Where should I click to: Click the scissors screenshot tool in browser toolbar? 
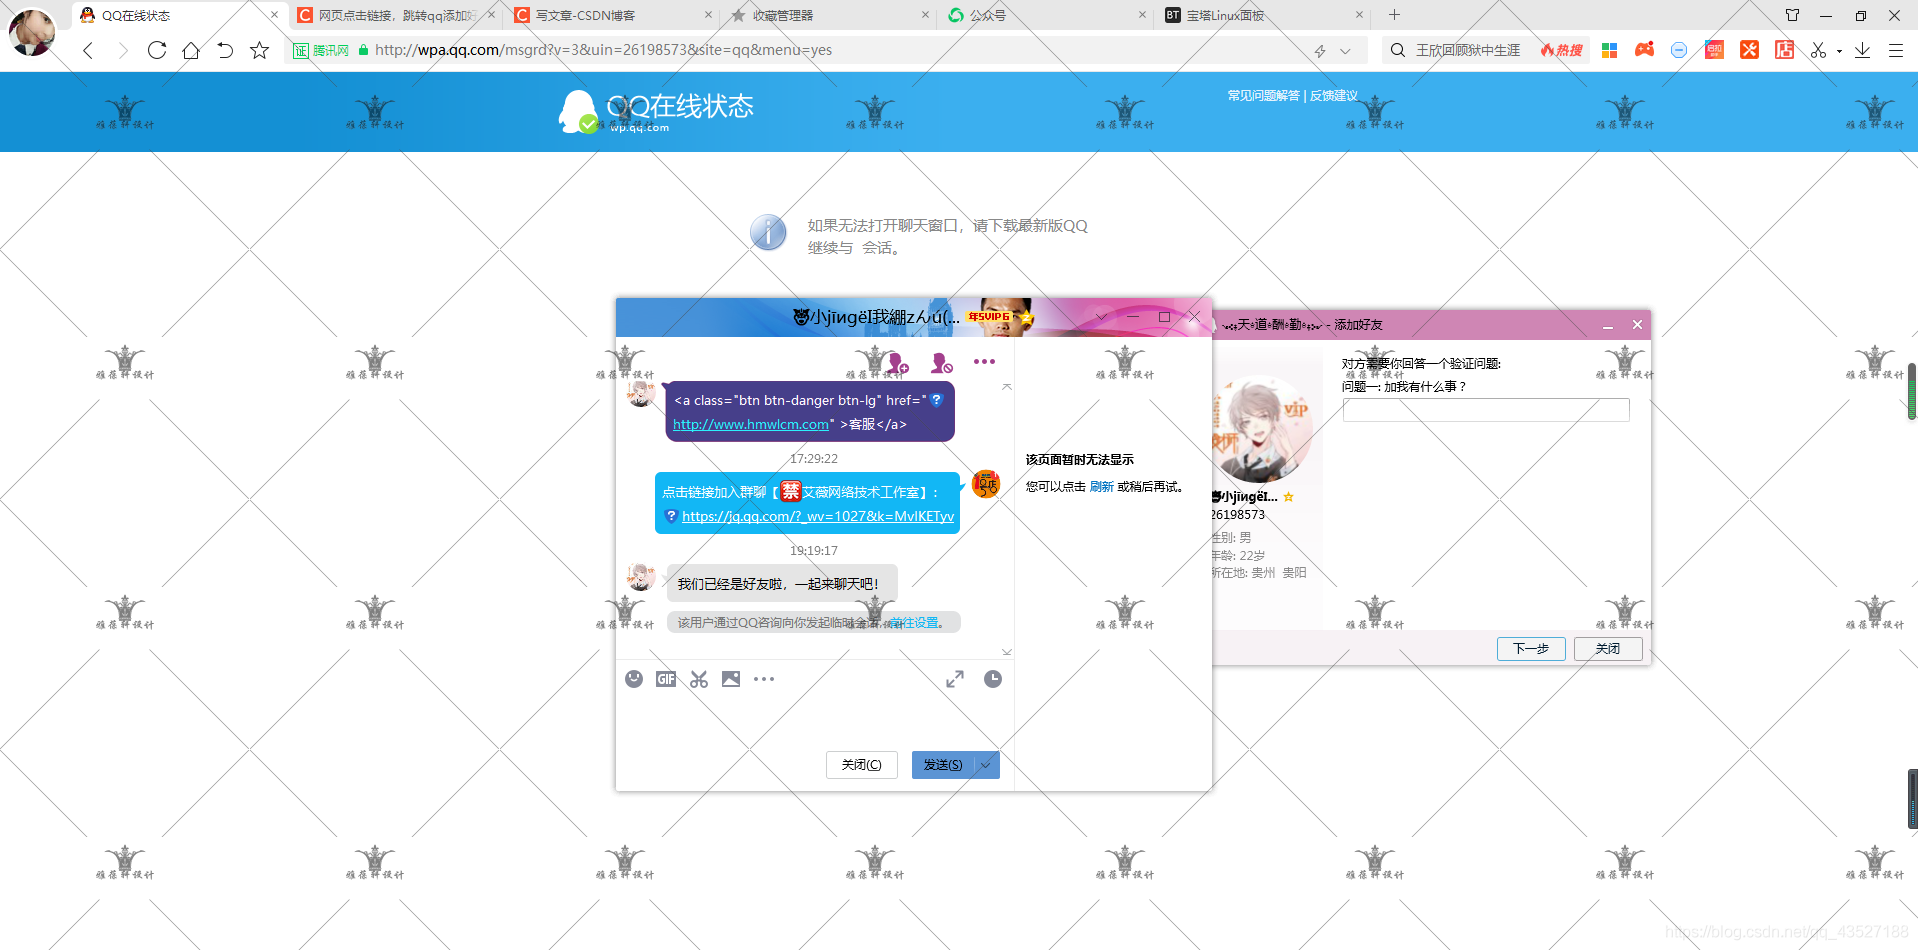pyautogui.click(x=1818, y=50)
